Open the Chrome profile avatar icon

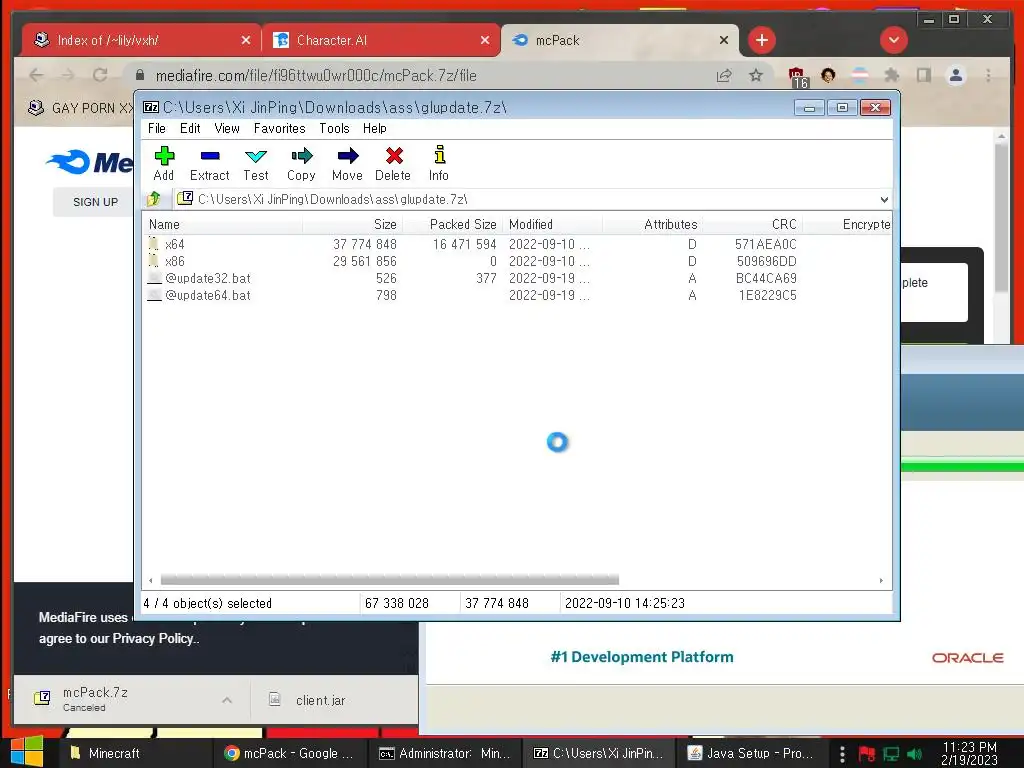(x=955, y=76)
